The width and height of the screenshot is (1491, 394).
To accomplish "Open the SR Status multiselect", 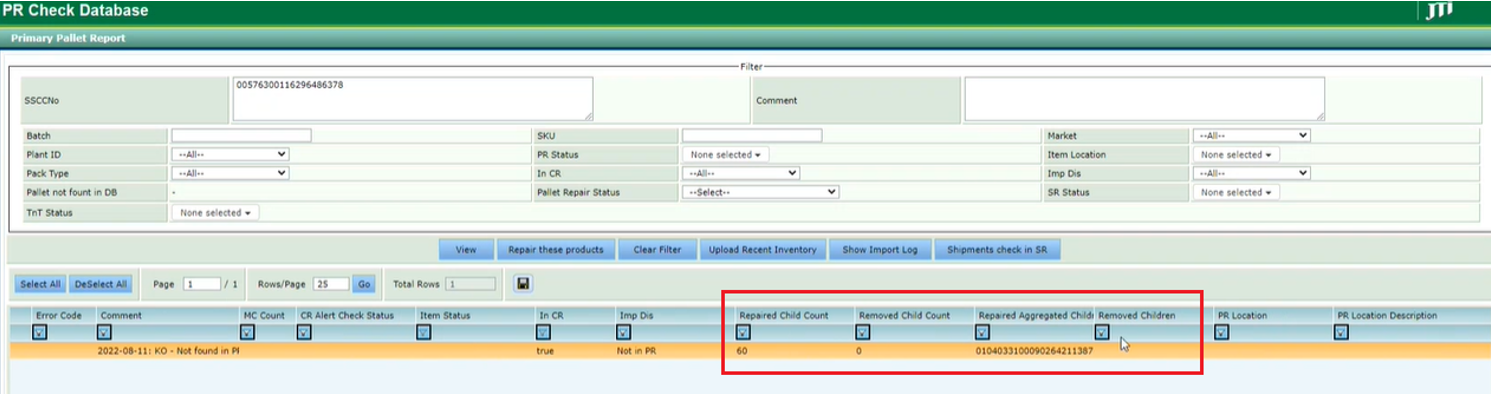I will coord(1236,192).
